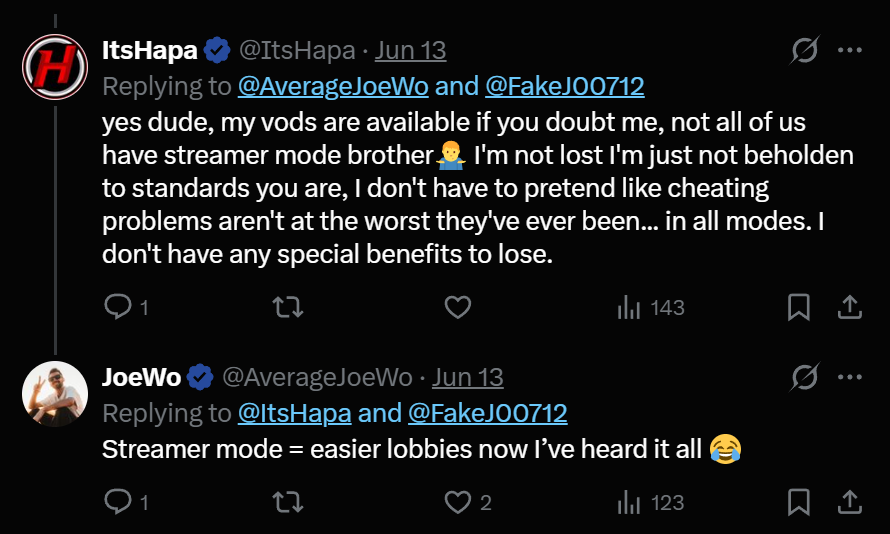The width and height of the screenshot is (890, 534).
Task: Repost JoeWo's streamer mode tweet
Action: coord(288,502)
